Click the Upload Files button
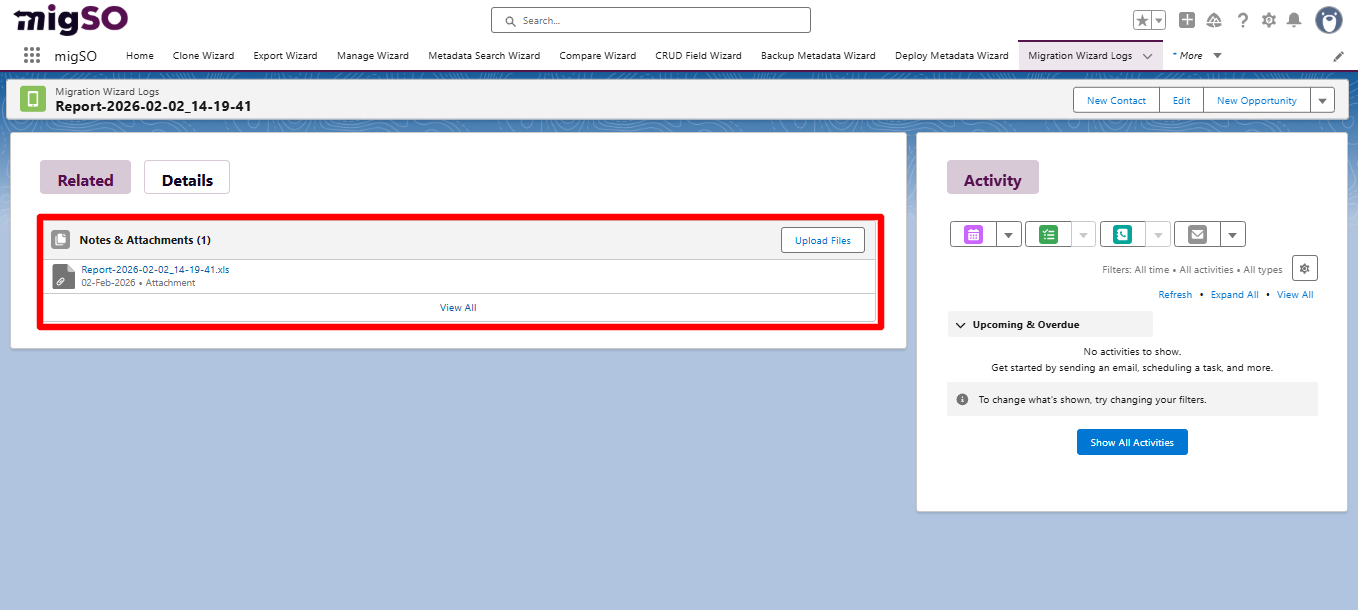The width and height of the screenshot is (1358, 610). tap(822, 240)
